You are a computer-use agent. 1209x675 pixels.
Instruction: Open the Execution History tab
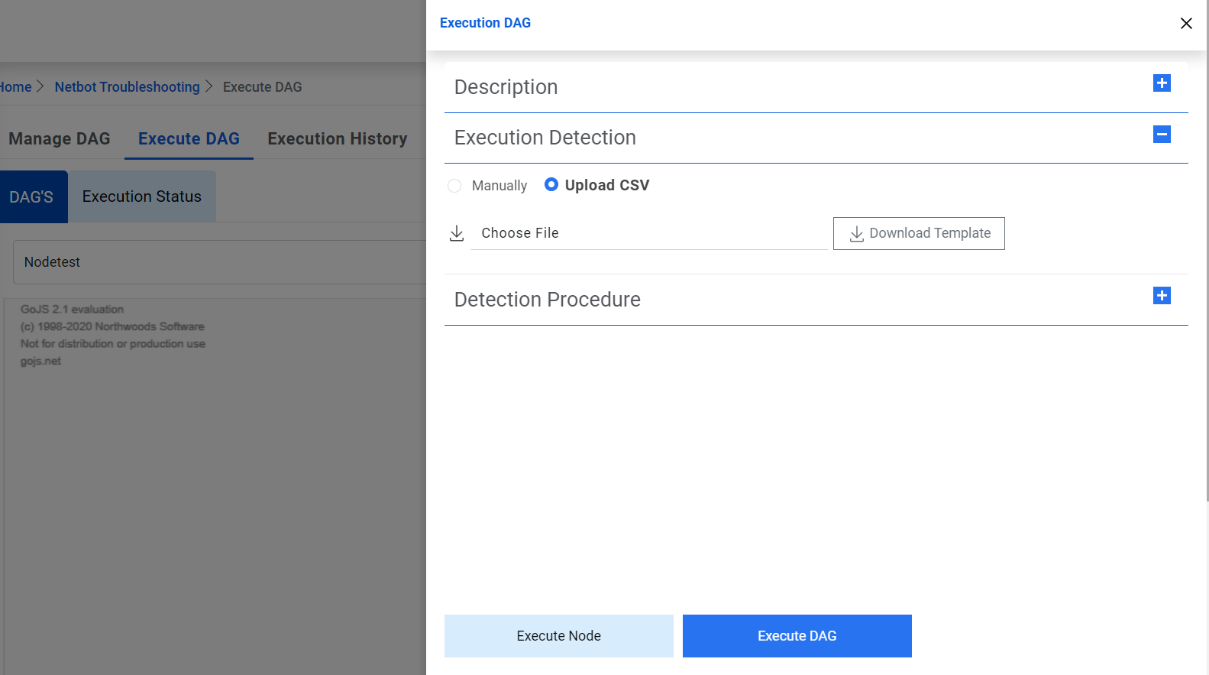click(x=337, y=138)
